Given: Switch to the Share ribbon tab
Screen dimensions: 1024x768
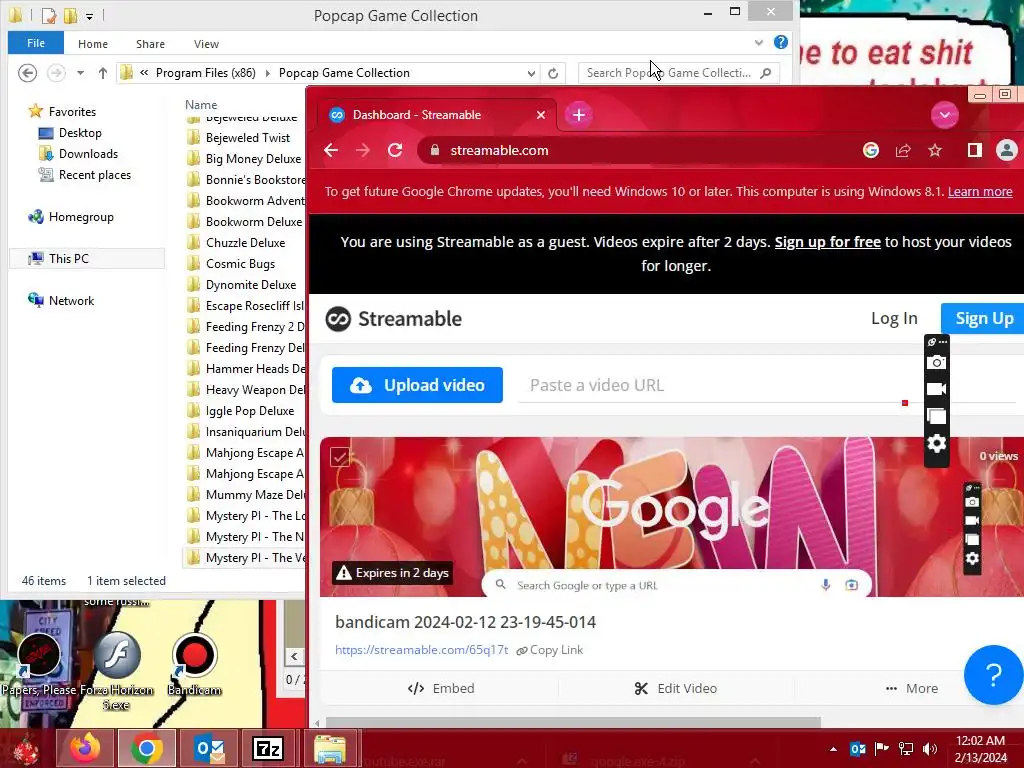Looking at the screenshot, I should pos(150,44).
